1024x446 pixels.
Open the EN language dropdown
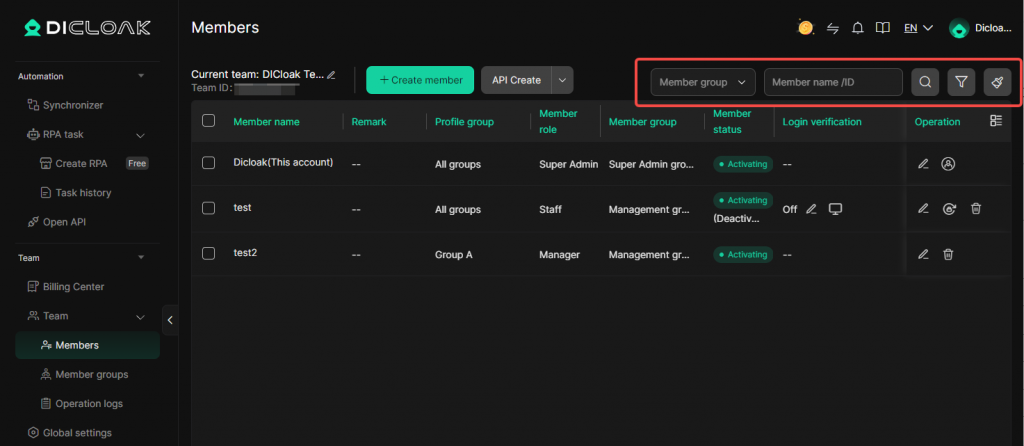coord(918,28)
